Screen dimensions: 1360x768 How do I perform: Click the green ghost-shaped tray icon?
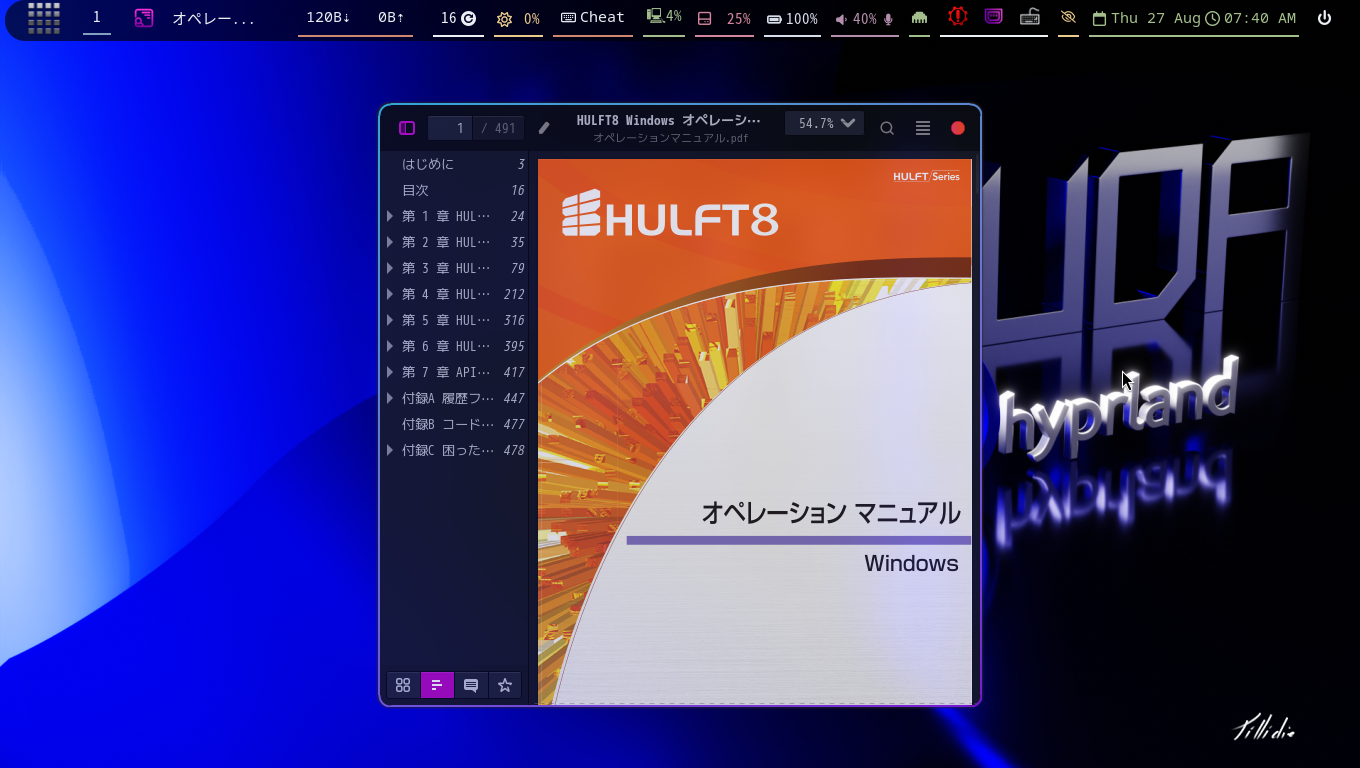point(919,18)
